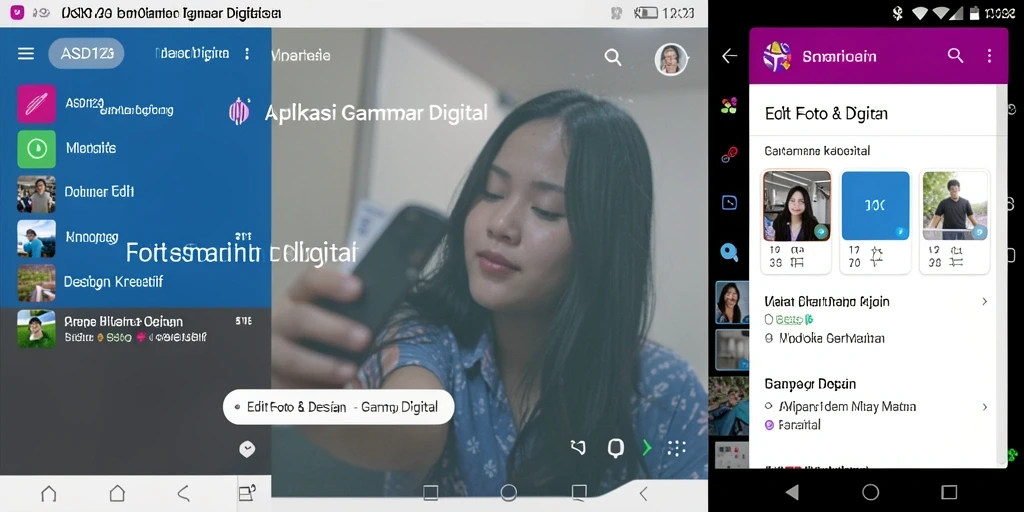Open the pink pencil ASD123 item

click(37, 104)
